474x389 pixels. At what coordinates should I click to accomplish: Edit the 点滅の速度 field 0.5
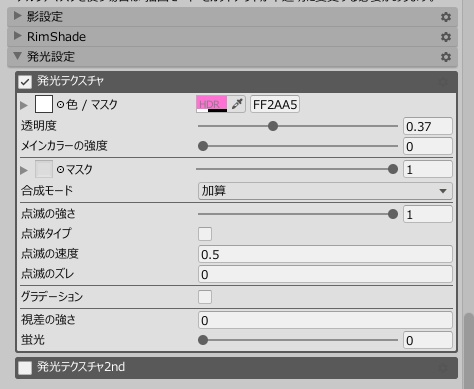(x=325, y=254)
